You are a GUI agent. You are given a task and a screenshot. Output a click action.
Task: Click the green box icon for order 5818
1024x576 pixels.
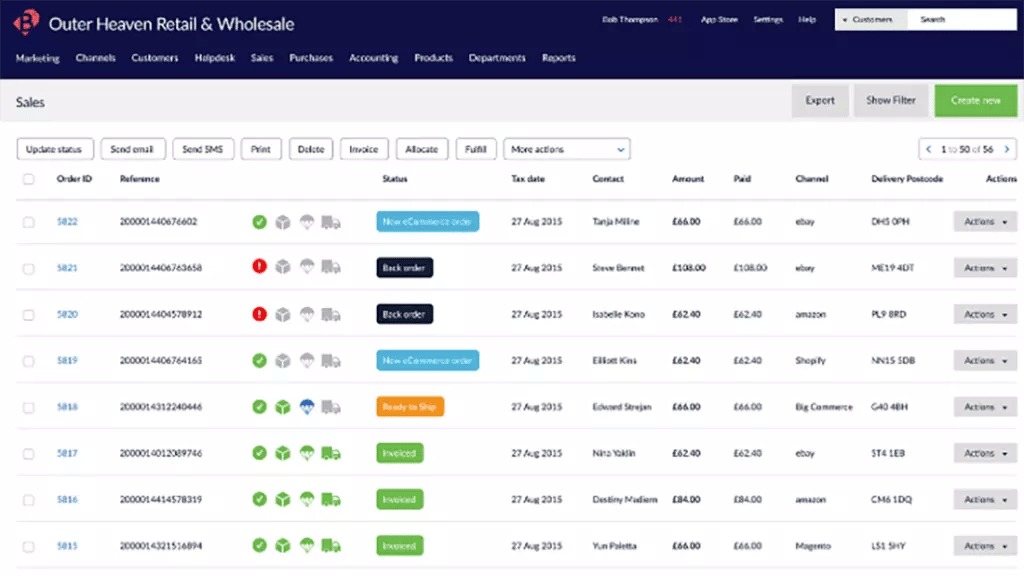tap(283, 407)
